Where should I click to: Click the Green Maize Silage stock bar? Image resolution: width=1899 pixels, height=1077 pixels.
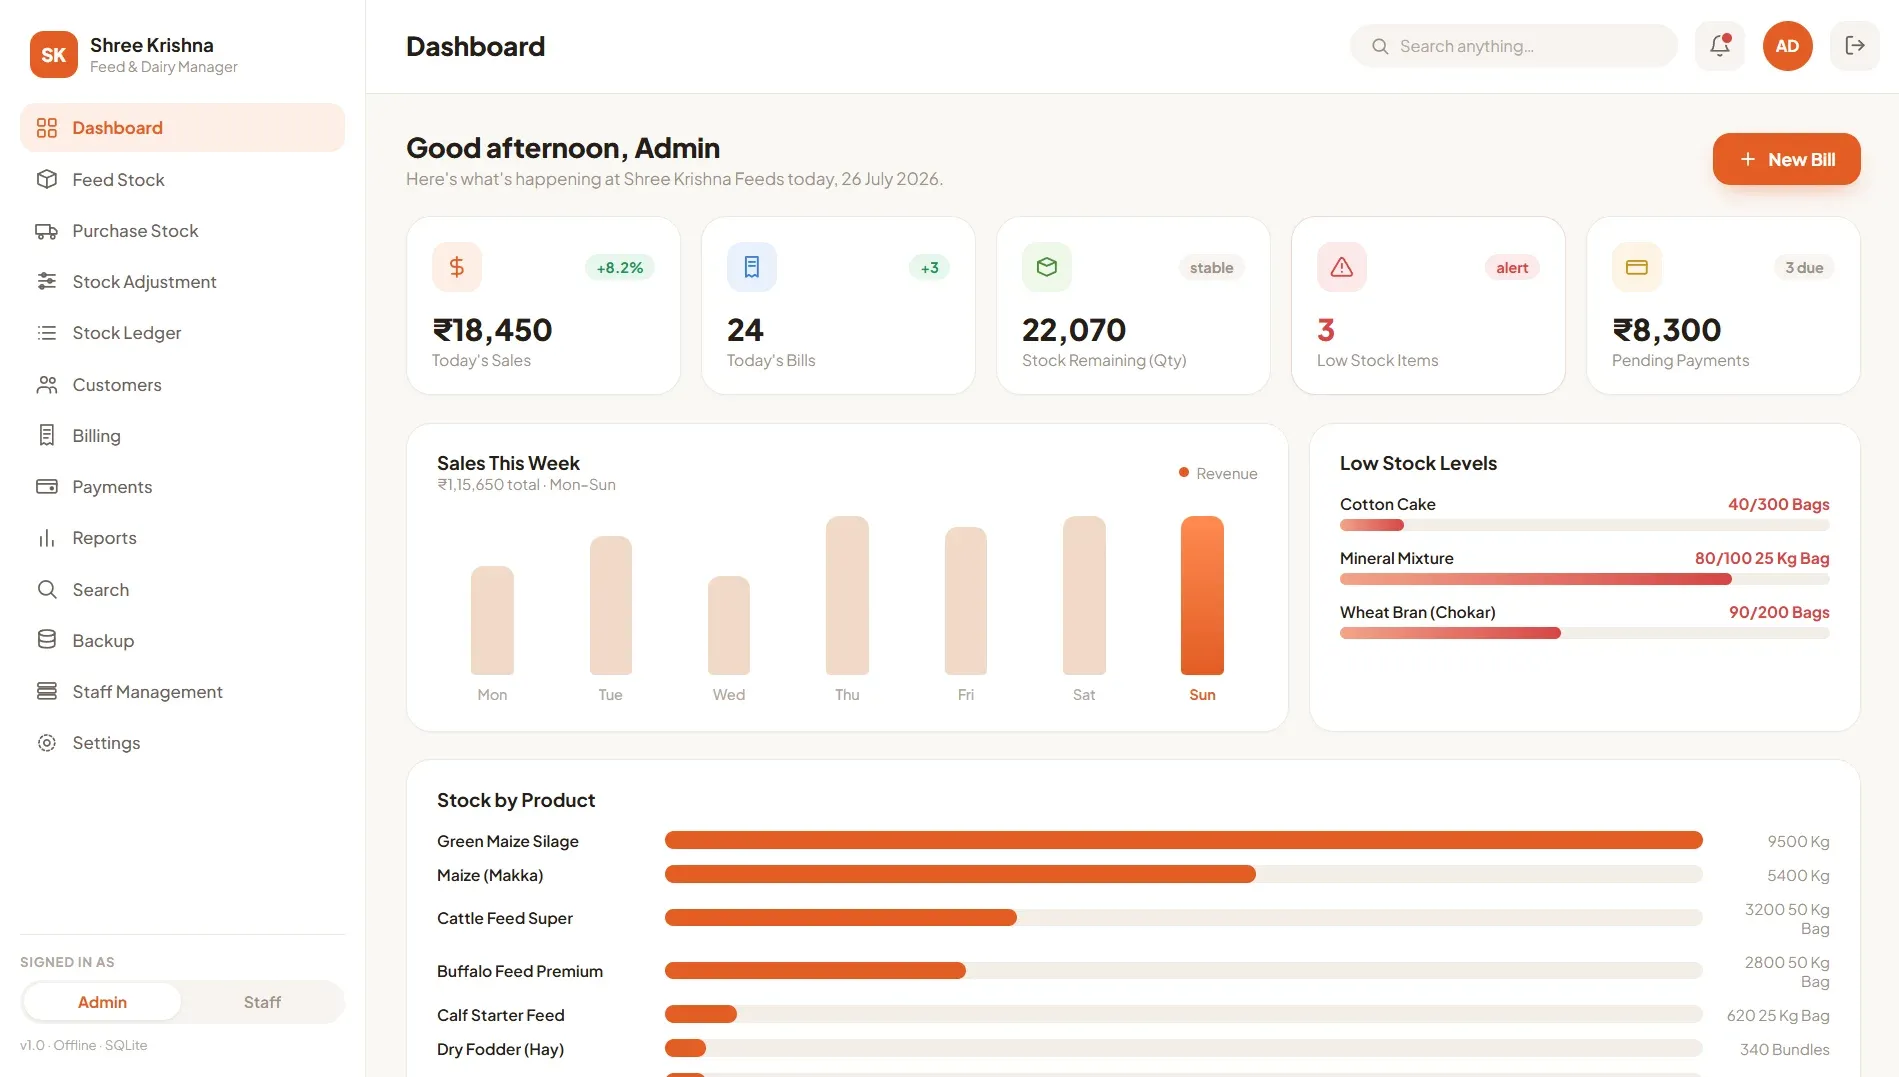(x=1184, y=840)
